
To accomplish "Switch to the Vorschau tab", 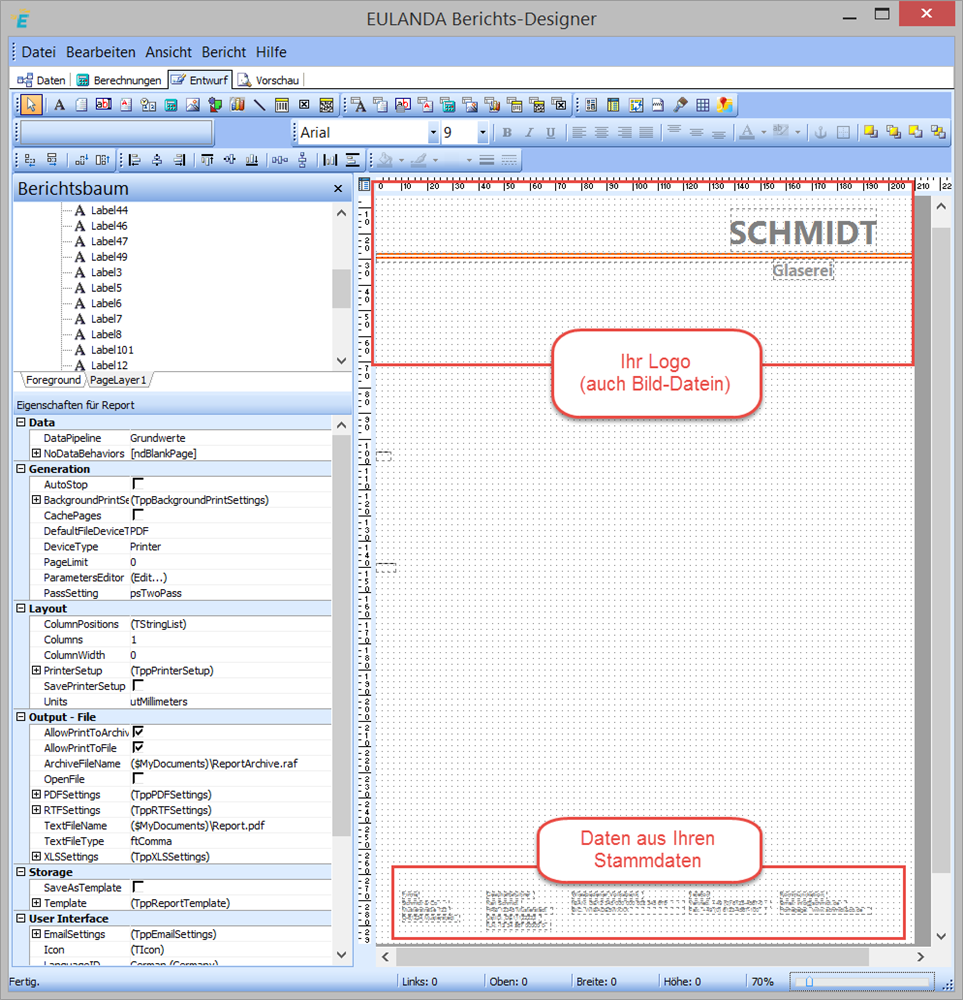I will coord(268,80).
